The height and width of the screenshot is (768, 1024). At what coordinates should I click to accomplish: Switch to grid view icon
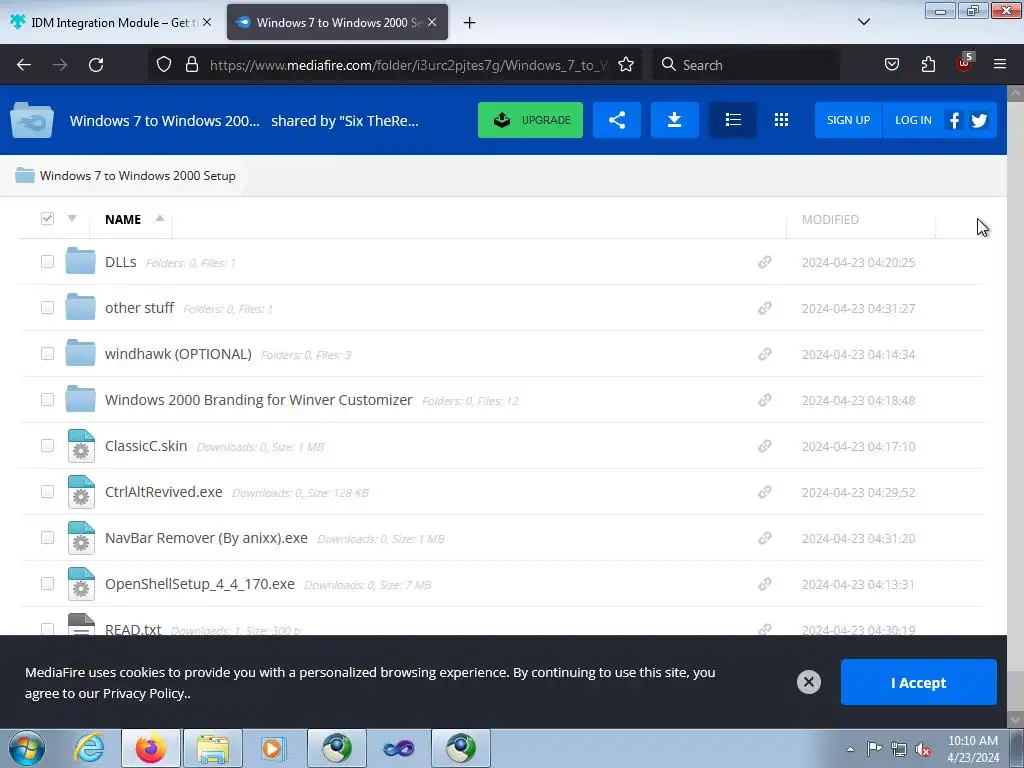pyautogui.click(x=781, y=120)
